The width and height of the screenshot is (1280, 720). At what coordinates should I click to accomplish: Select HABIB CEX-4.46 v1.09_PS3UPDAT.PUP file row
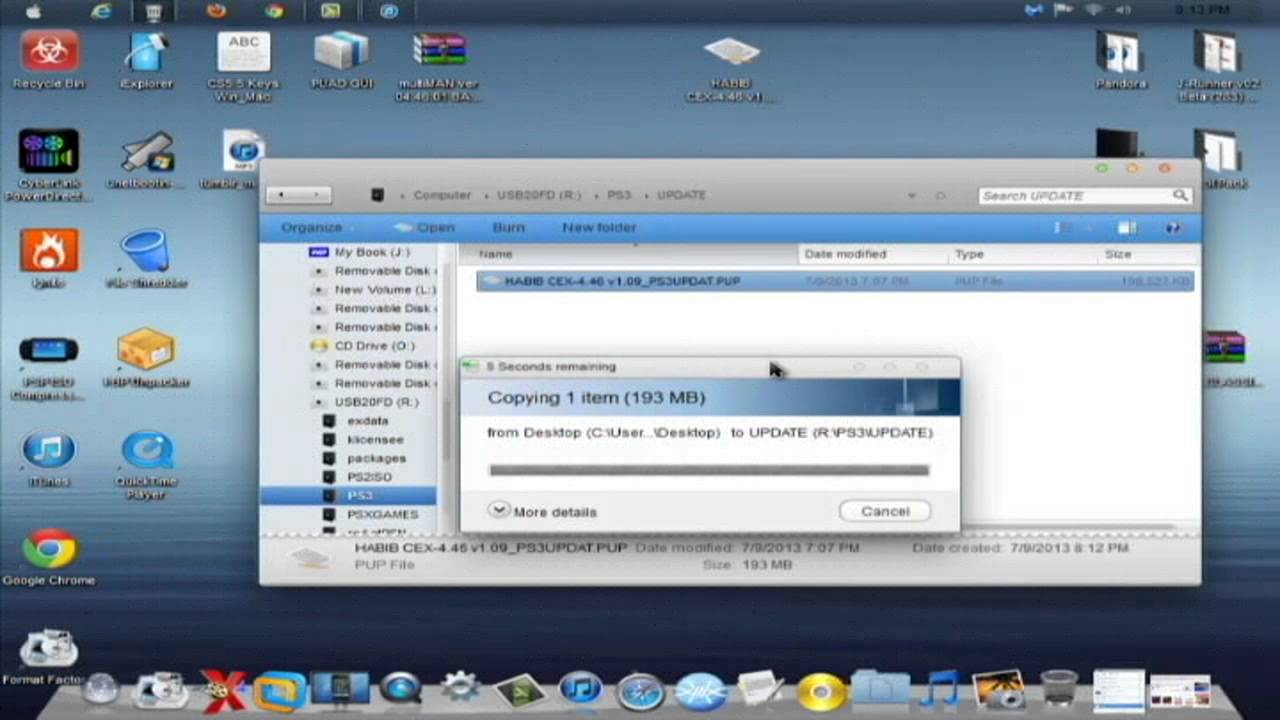tap(835, 282)
